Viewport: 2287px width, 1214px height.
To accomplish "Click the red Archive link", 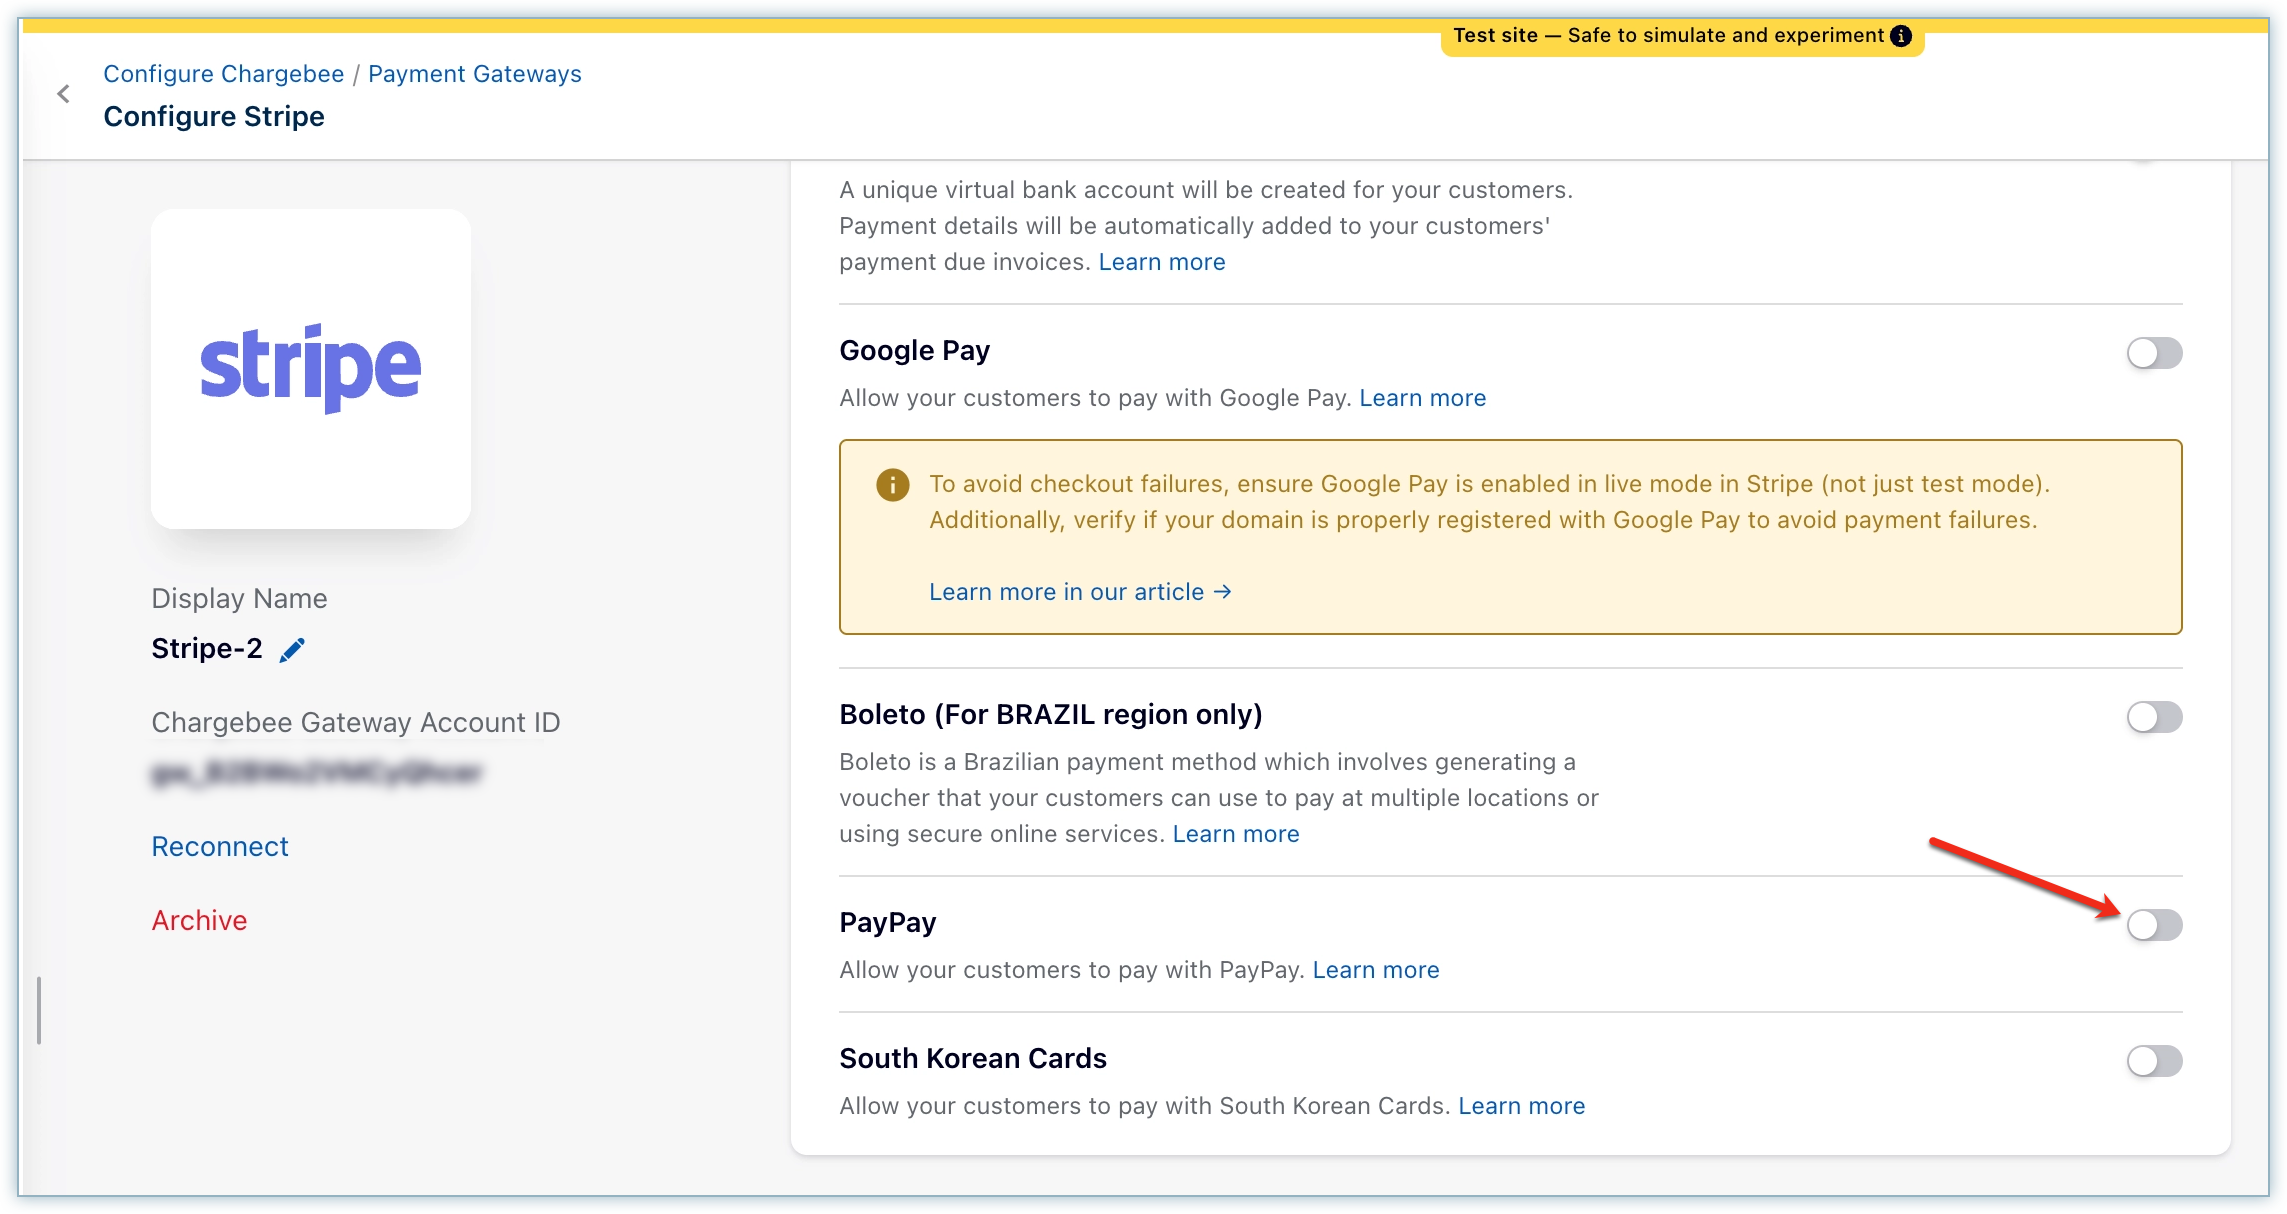I will [x=199, y=921].
